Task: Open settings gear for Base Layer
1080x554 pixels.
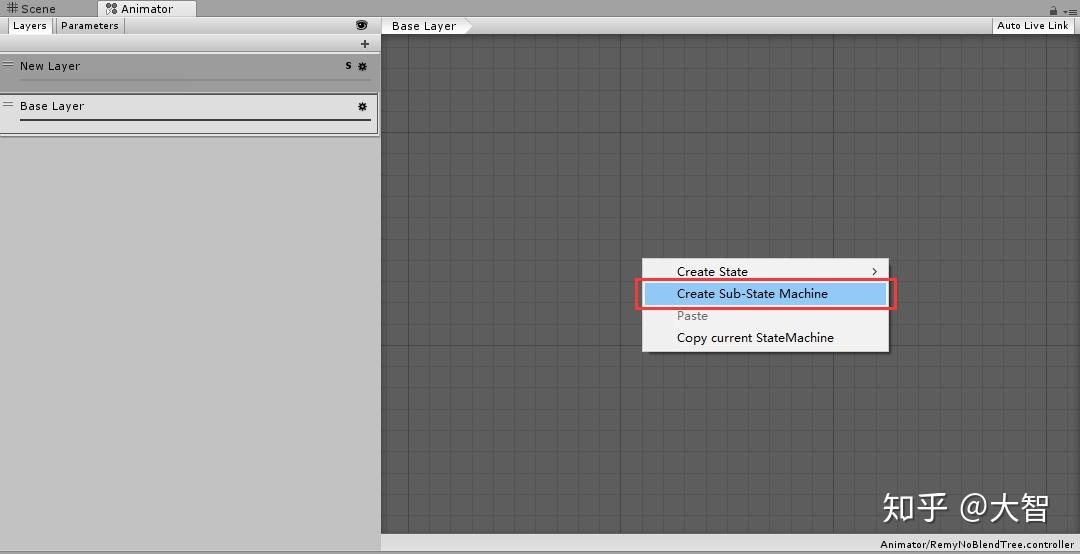Action: click(x=362, y=106)
